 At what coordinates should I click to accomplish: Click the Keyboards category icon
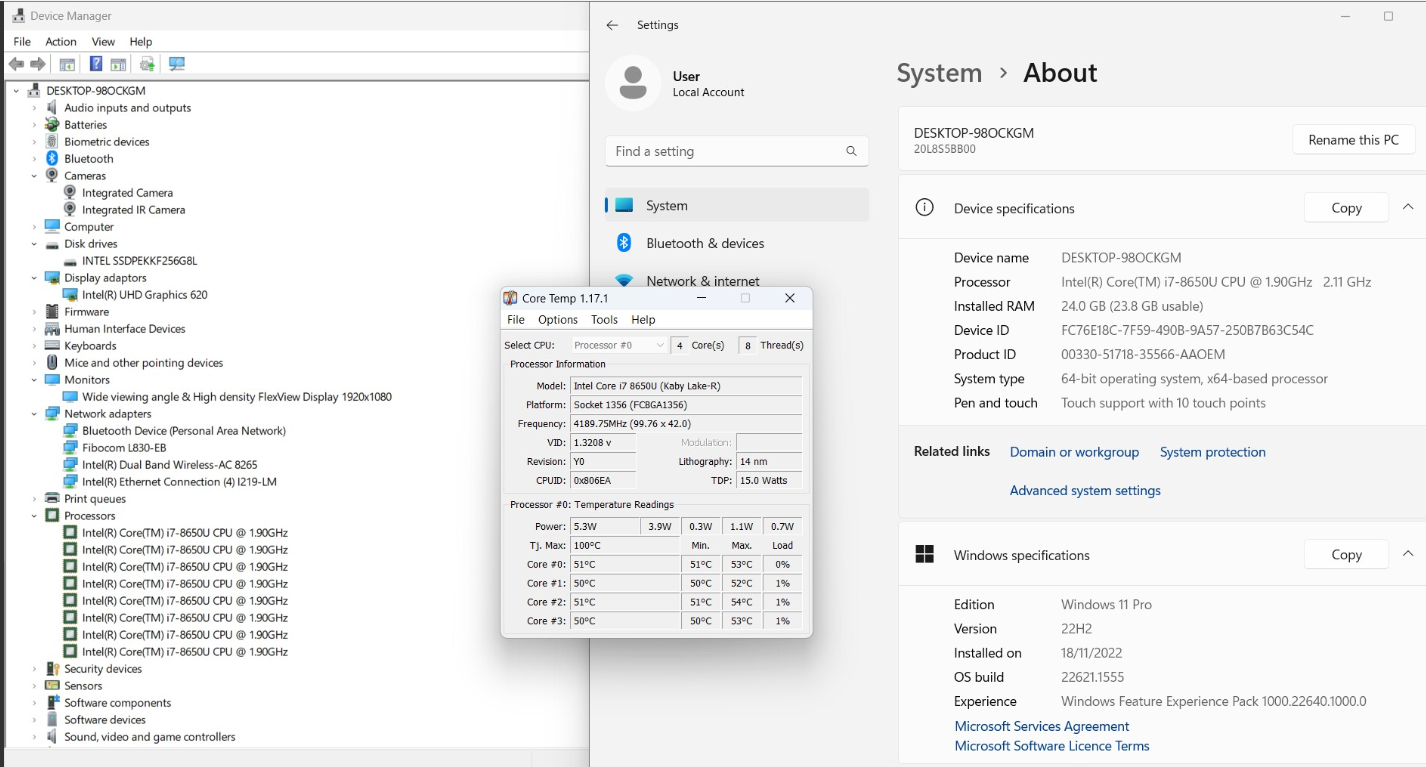(x=52, y=345)
